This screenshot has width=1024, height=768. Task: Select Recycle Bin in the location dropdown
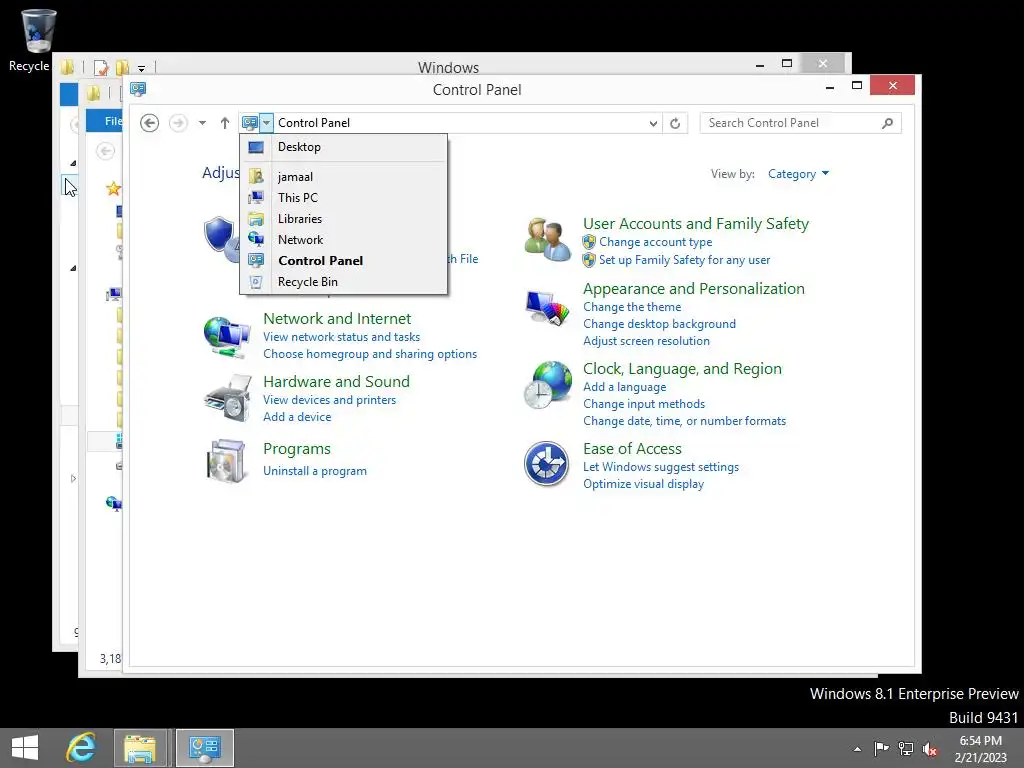[x=344, y=281]
